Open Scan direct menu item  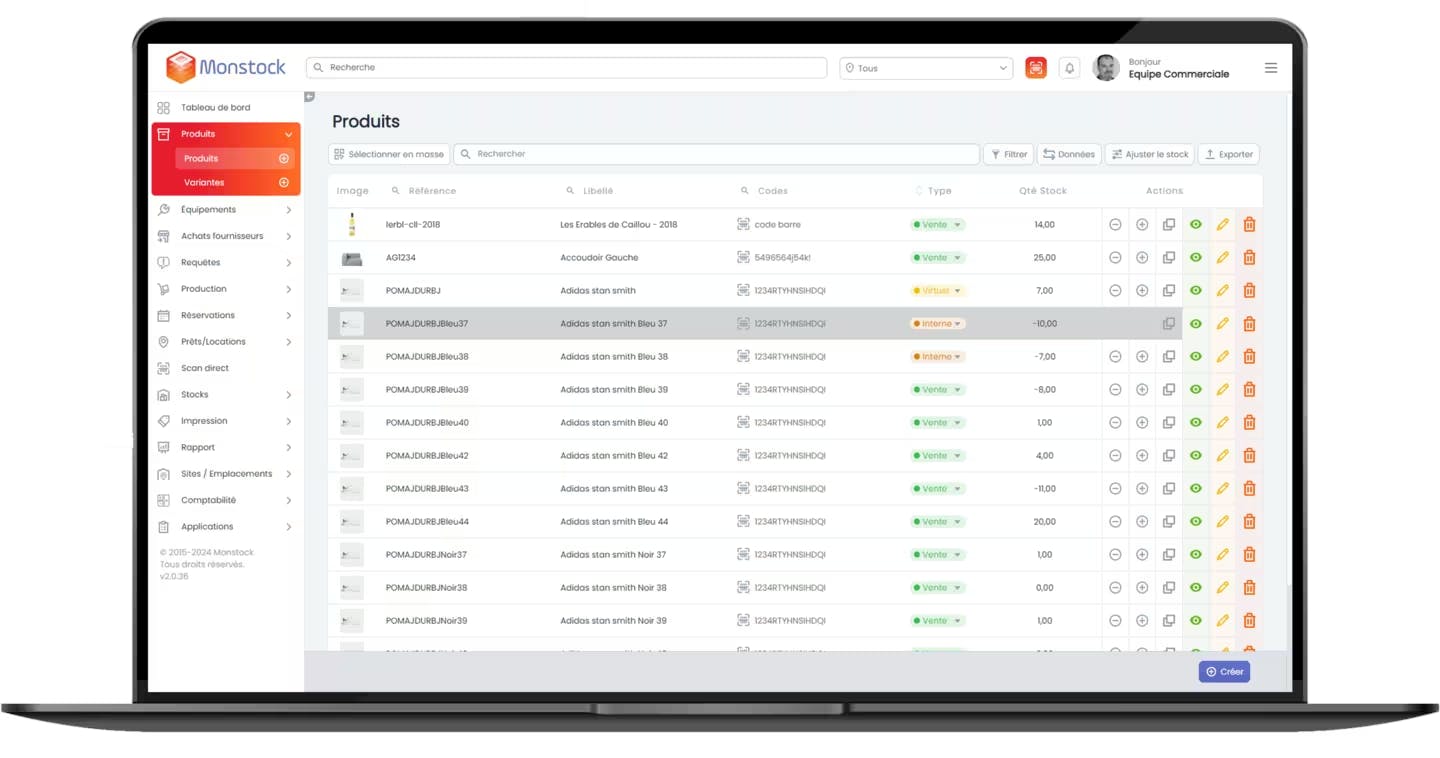[x=205, y=368]
